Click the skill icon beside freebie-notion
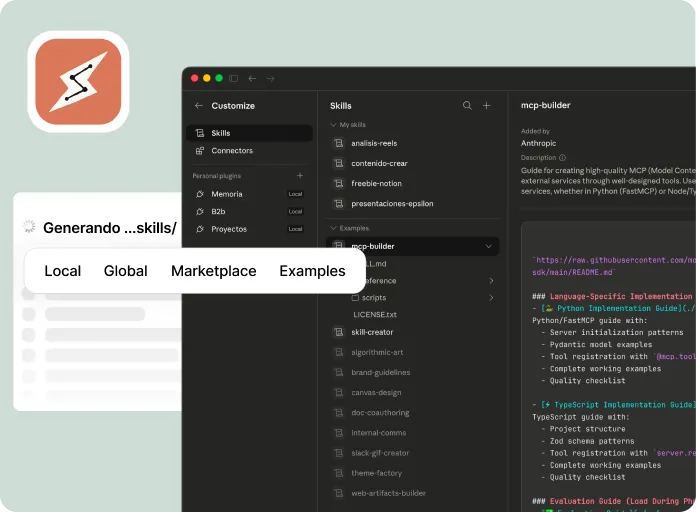Screen dimensions: 696x512 click(x=339, y=183)
